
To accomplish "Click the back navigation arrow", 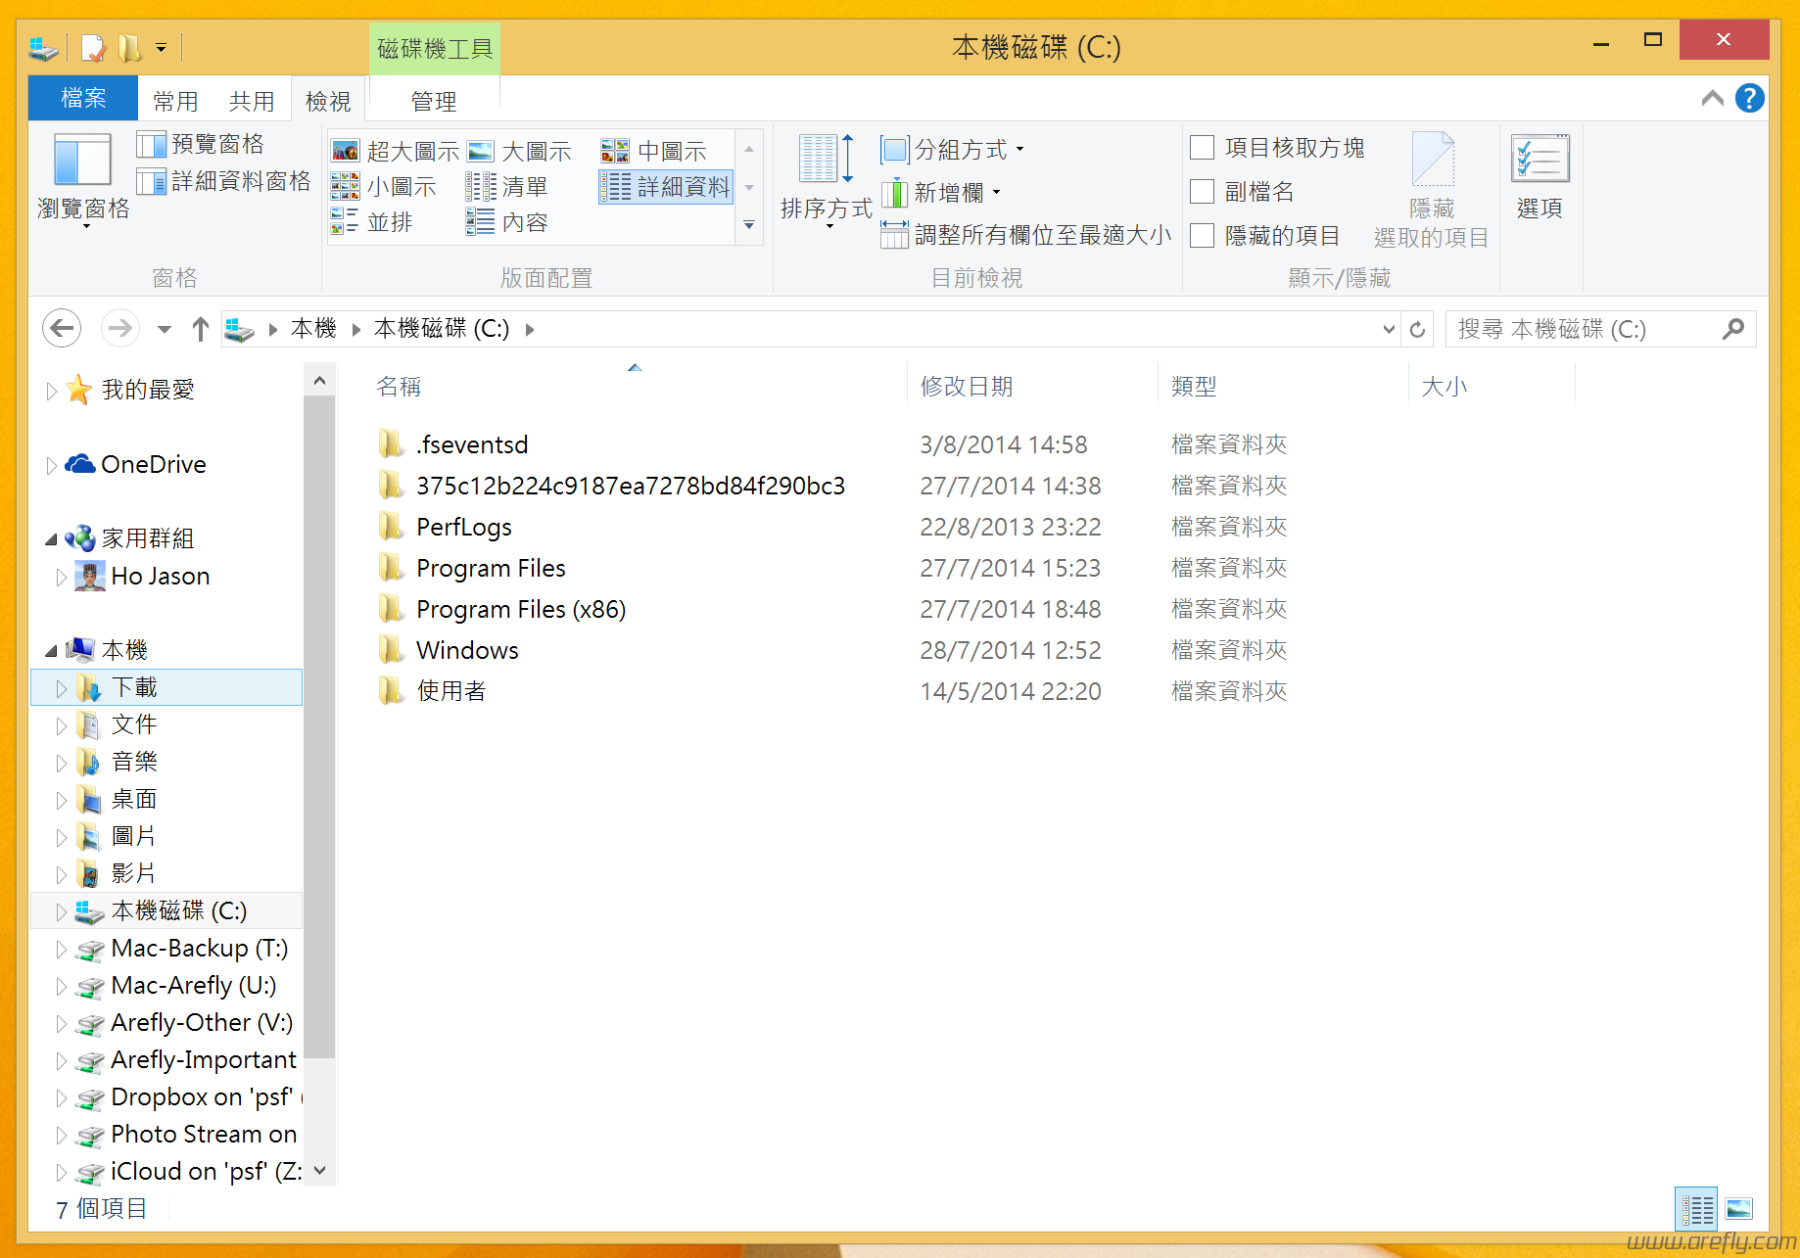I will 61,328.
